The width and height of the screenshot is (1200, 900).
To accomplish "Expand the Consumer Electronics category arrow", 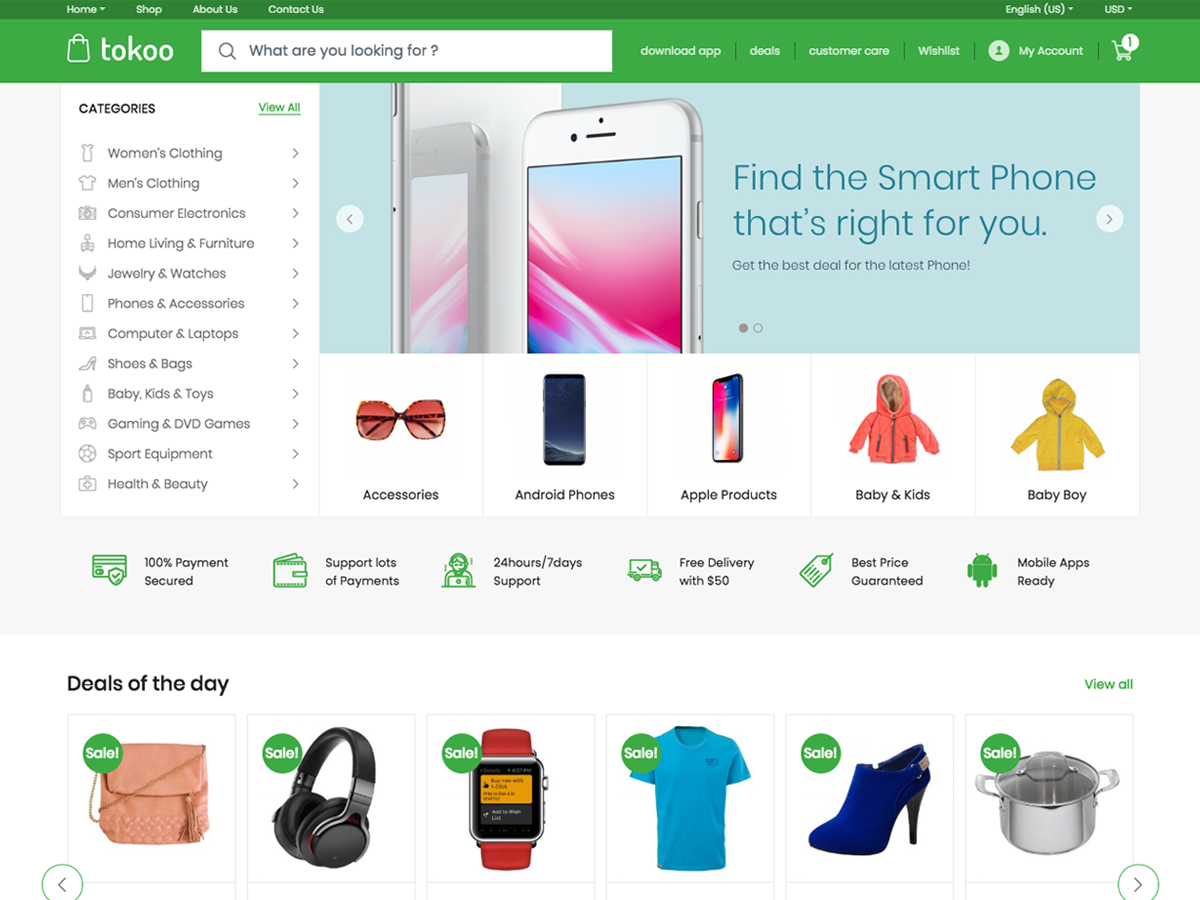I will point(295,213).
